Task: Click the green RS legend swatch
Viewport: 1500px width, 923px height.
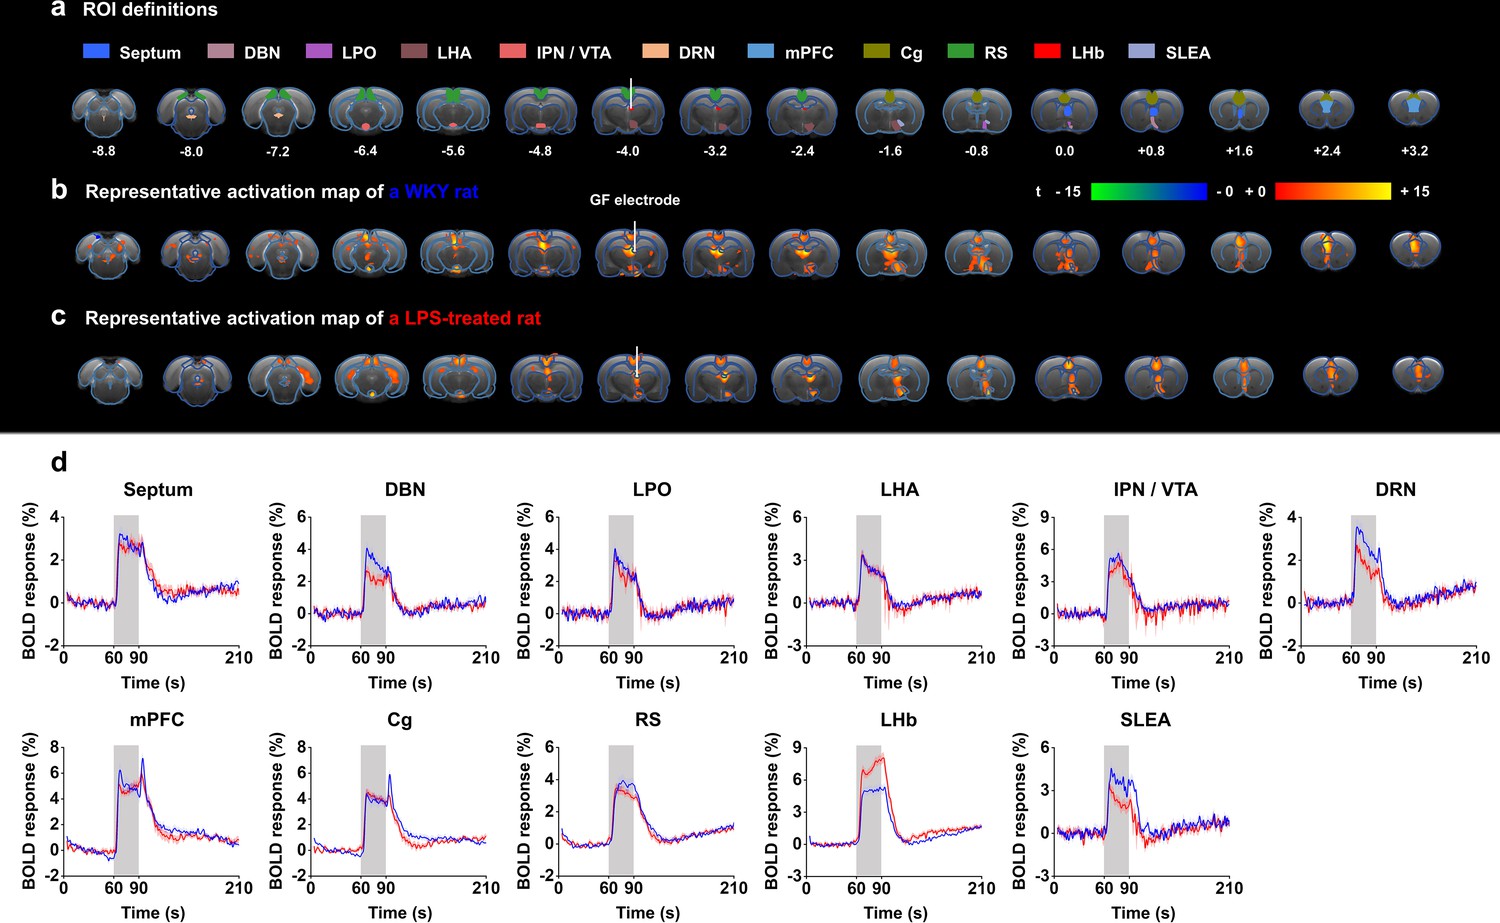Action: point(961,51)
